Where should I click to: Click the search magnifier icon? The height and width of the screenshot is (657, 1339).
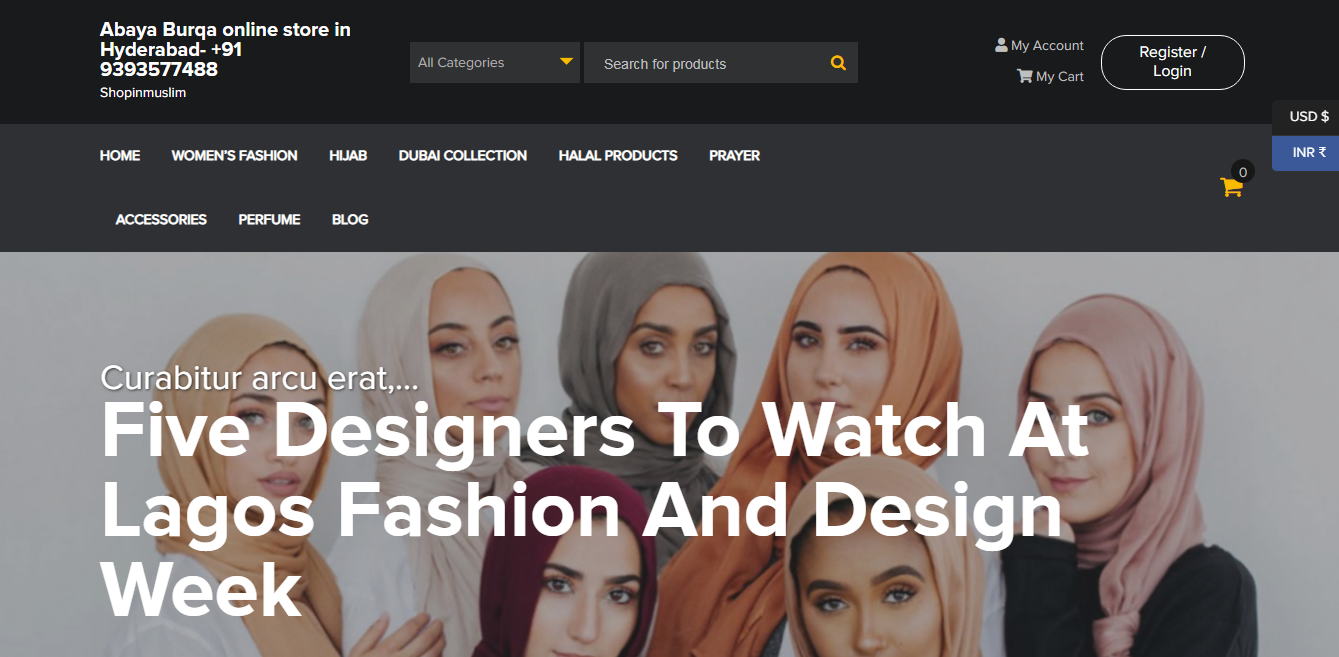(838, 63)
